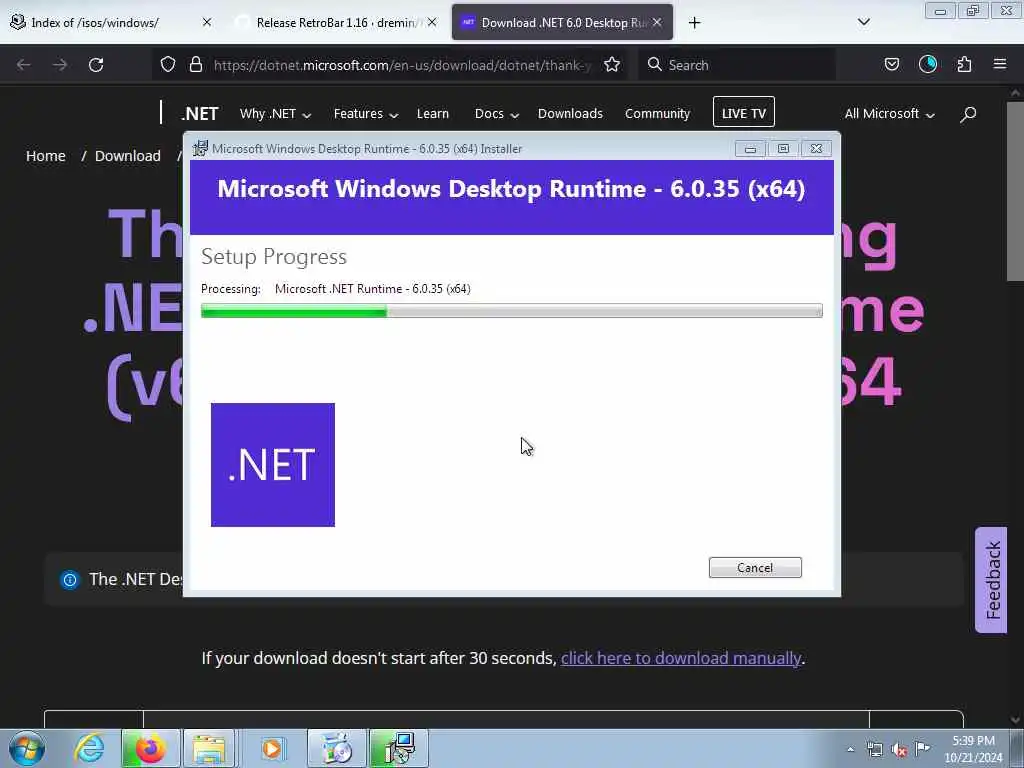Click the setup progress bar
The height and width of the screenshot is (768, 1024).
click(x=511, y=311)
